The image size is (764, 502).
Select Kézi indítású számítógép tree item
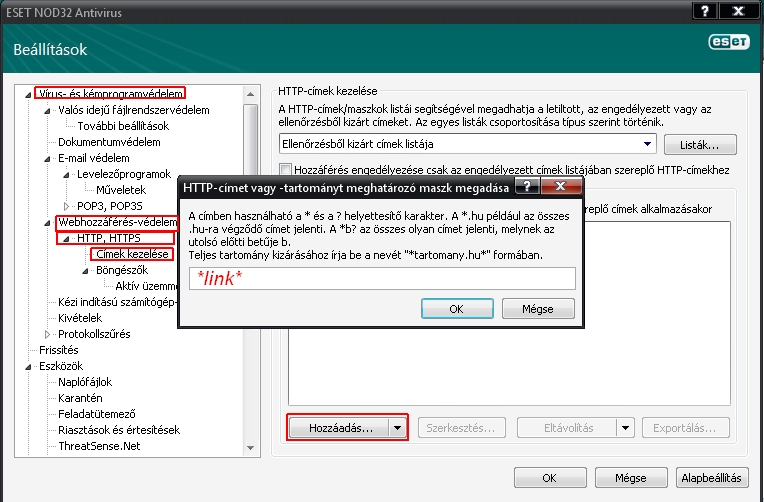[x=117, y=302]
